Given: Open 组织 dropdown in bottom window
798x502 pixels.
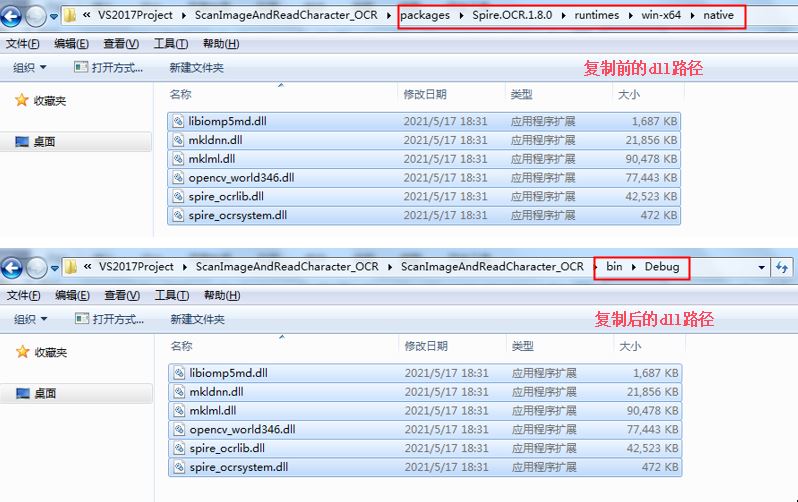Looking at the screenshot, I should click(31, 319).
